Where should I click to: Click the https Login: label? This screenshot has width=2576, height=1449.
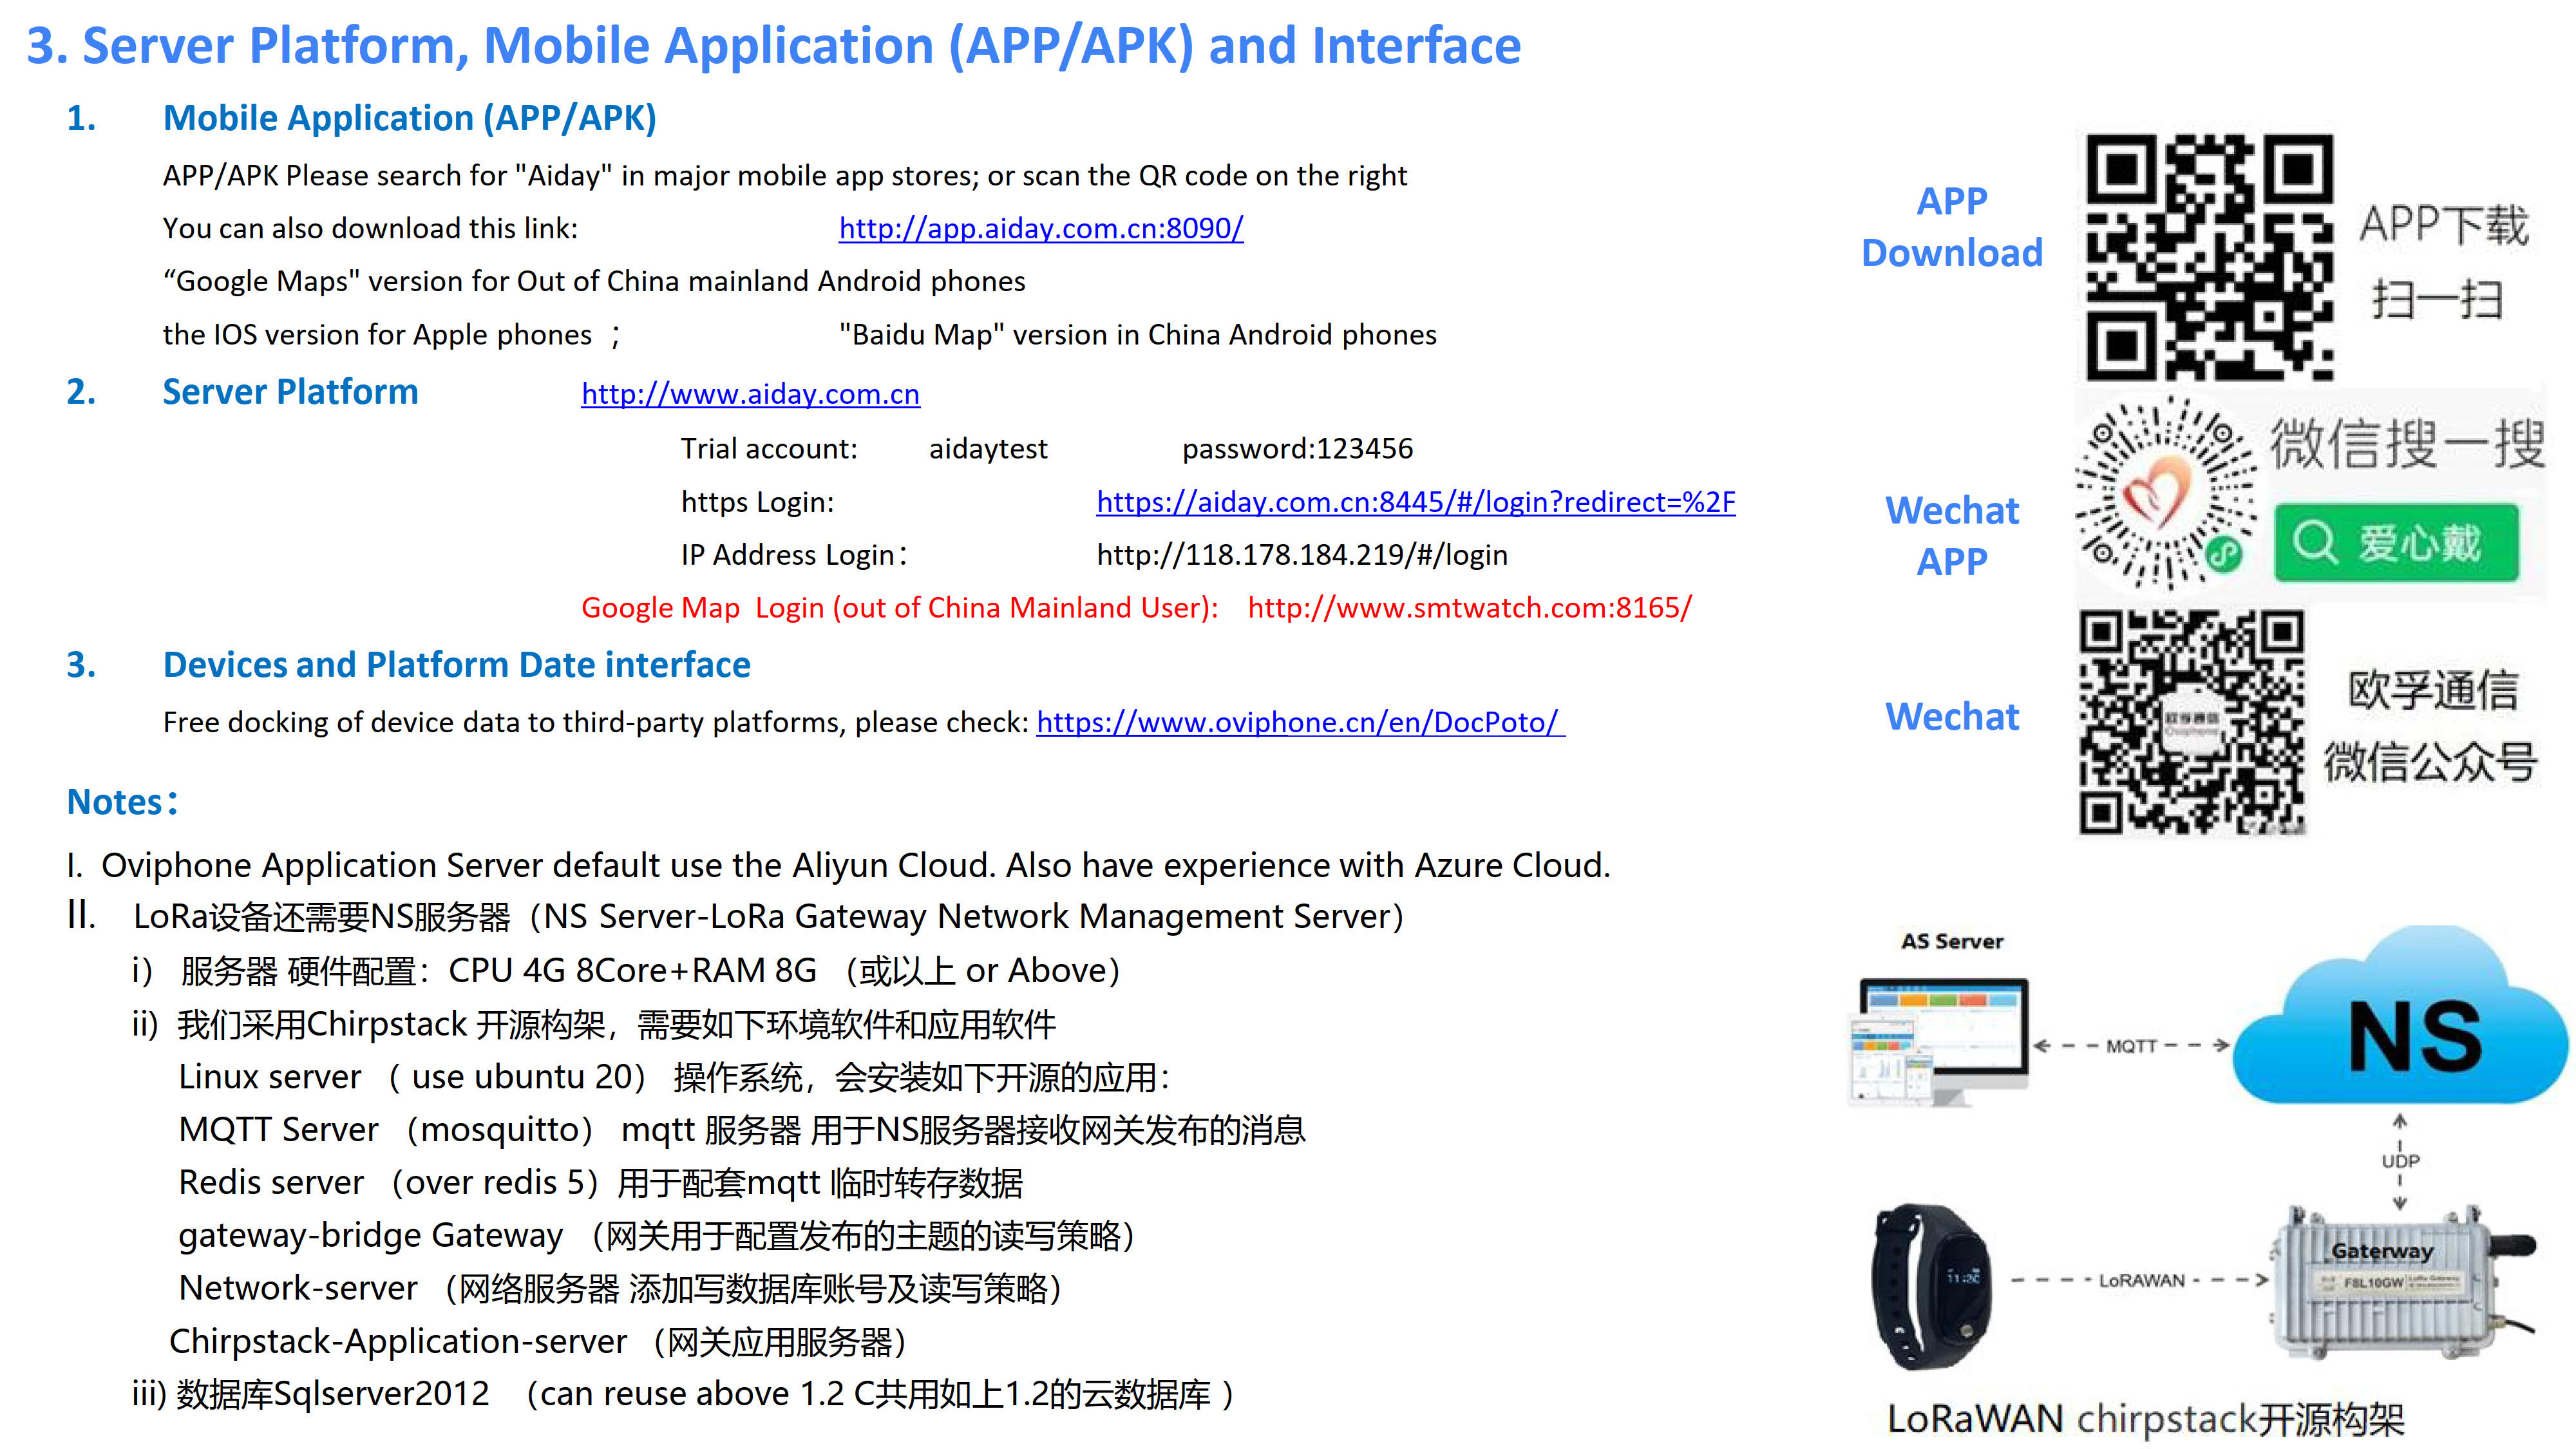click(757, 502)
